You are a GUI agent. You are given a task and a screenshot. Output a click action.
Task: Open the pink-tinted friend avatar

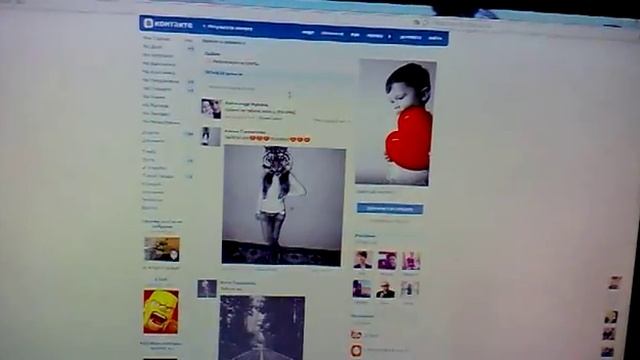pyautogui.click(x=410, y=261)
